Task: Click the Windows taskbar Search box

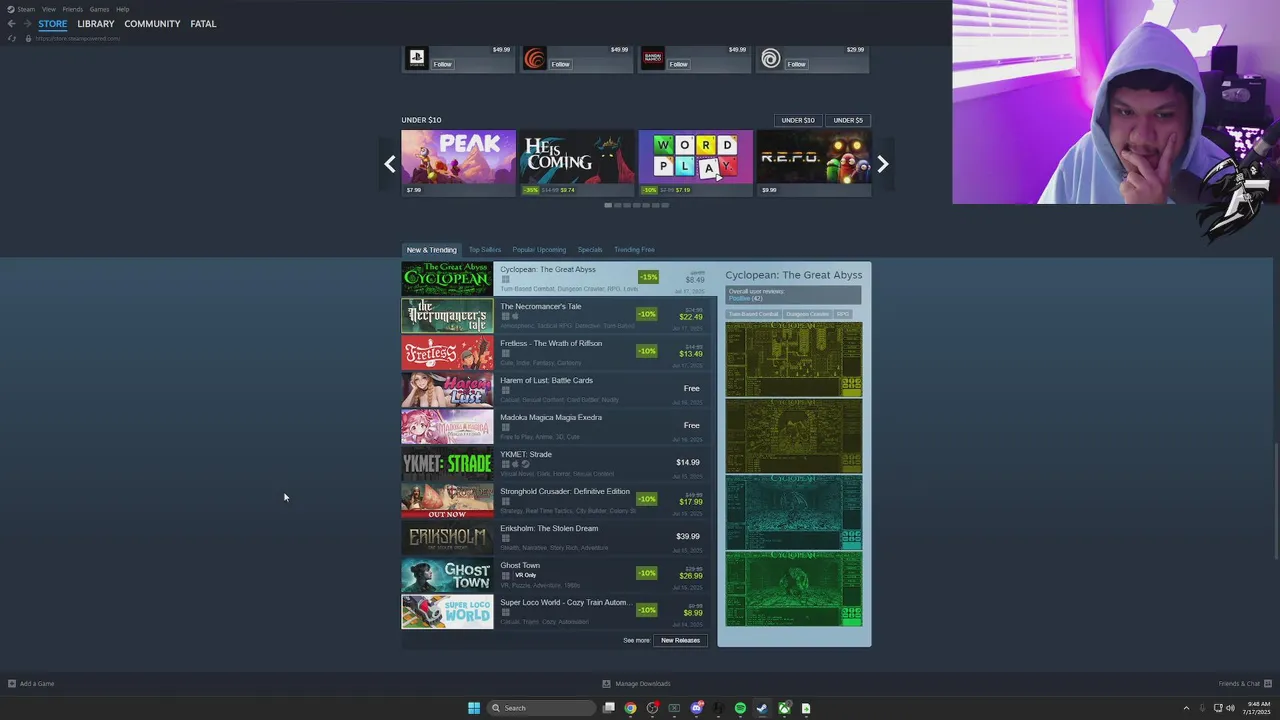Action: 541,708
